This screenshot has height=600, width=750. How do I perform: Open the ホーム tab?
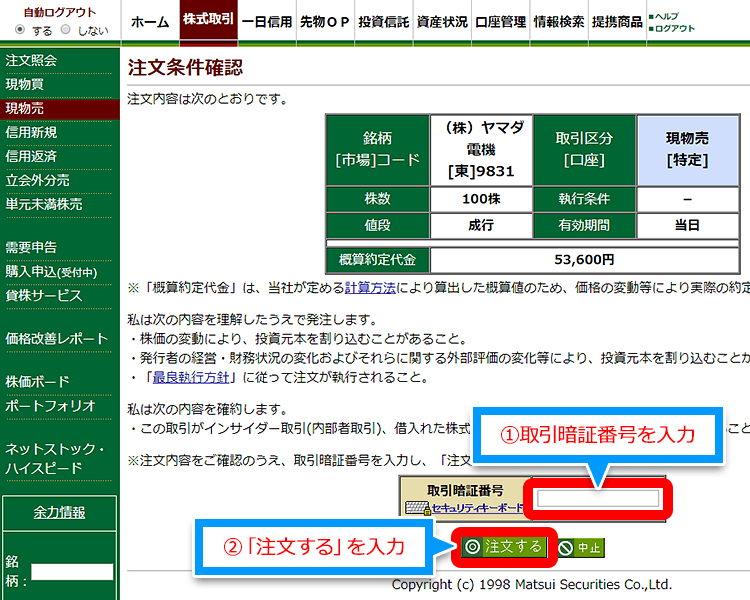point(150,22)
